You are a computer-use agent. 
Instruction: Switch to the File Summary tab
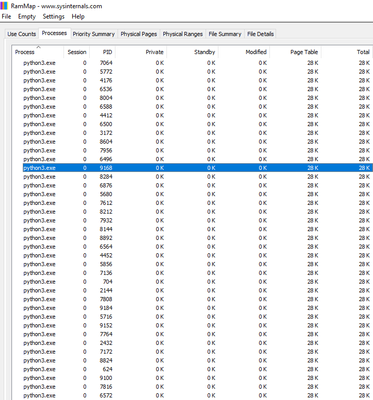click(225, 34)
